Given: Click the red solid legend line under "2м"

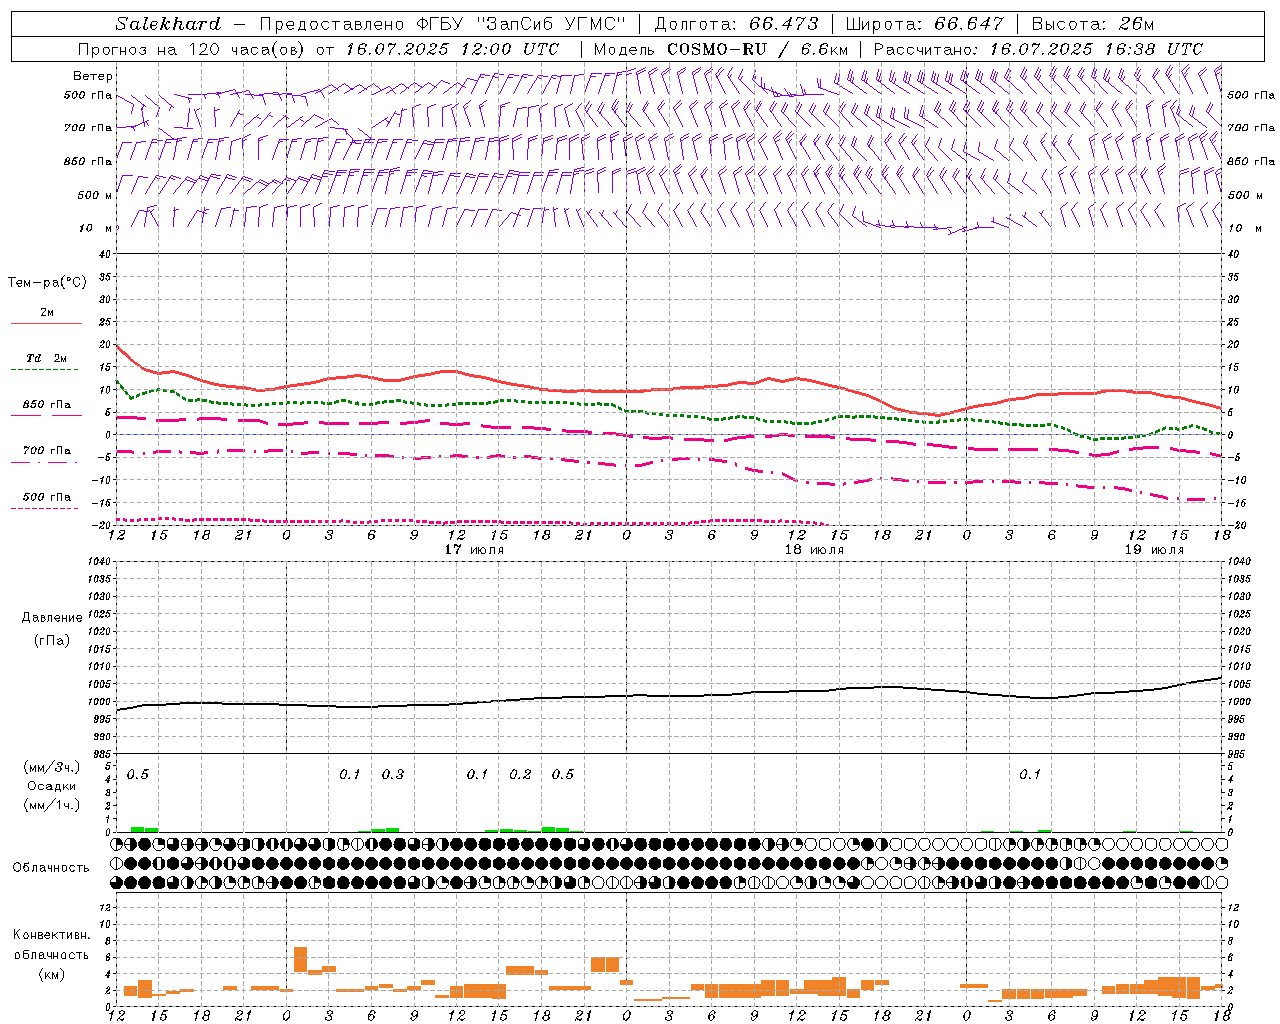Looking at the screenshot, I should tap(46, 323).
